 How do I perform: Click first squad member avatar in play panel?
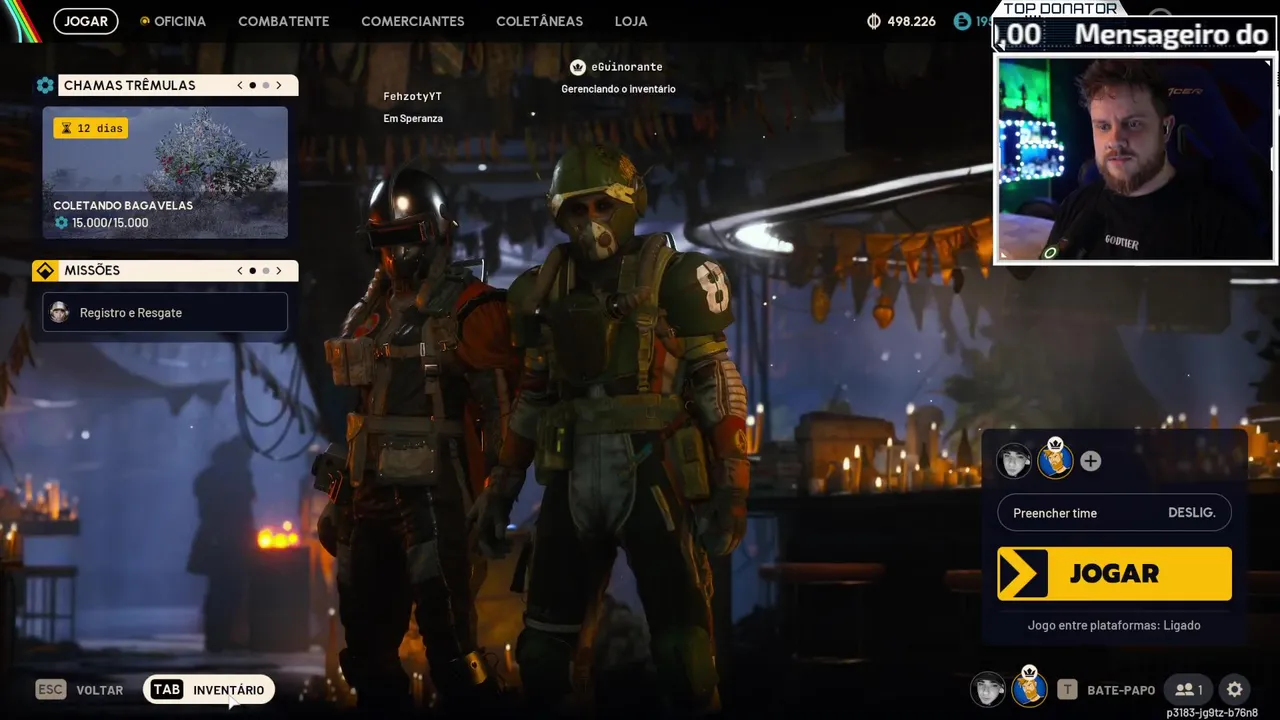point(1014,461)
